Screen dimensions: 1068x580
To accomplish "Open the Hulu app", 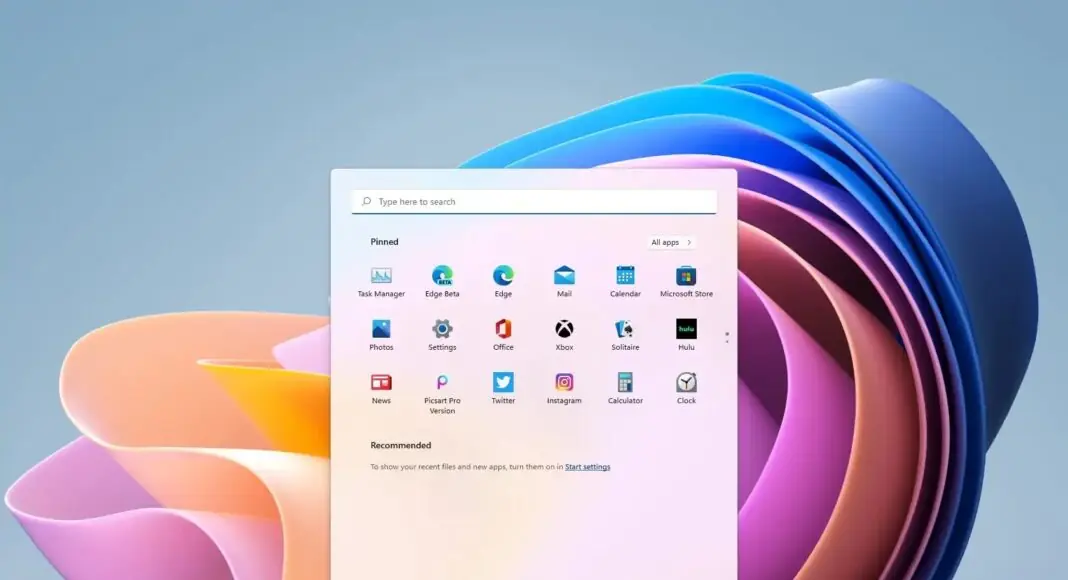I will tap(686, 330).
